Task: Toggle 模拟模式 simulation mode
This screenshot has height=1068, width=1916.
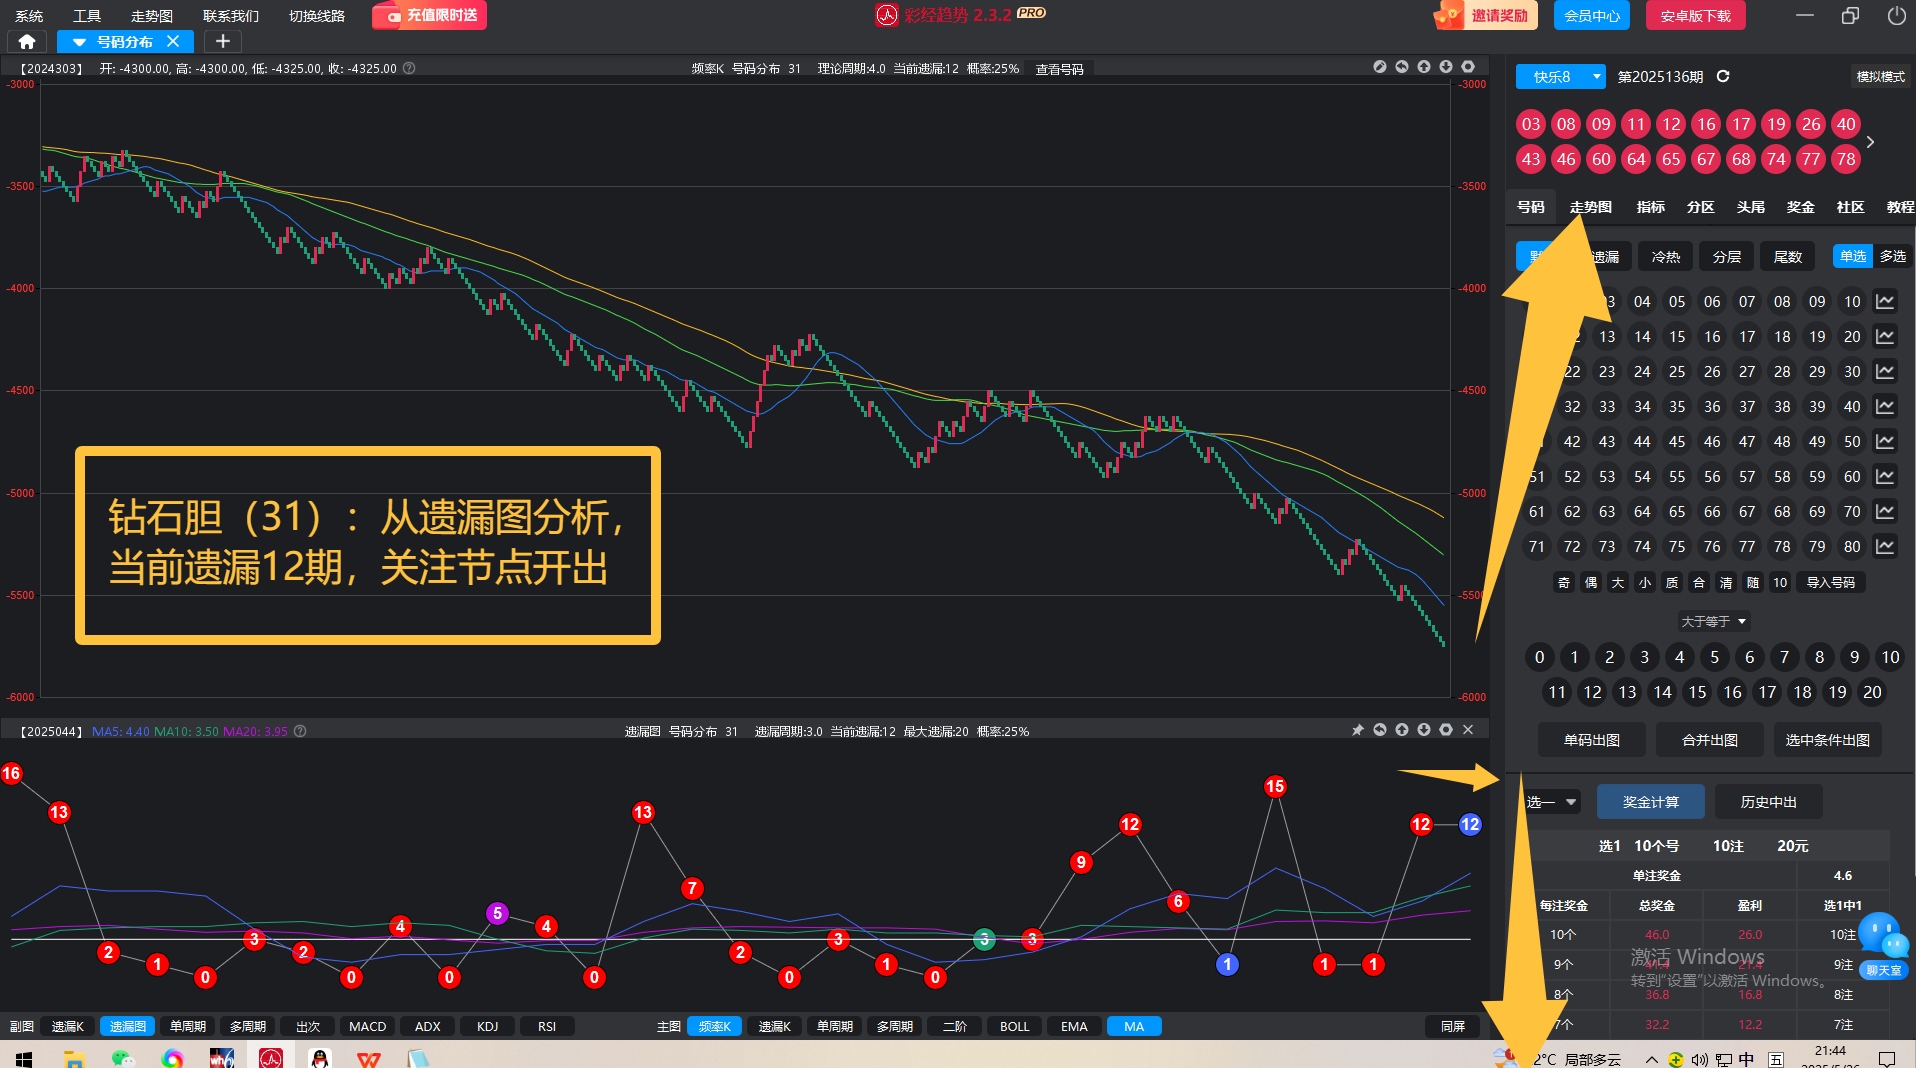Action: (x=1880, y=76)
